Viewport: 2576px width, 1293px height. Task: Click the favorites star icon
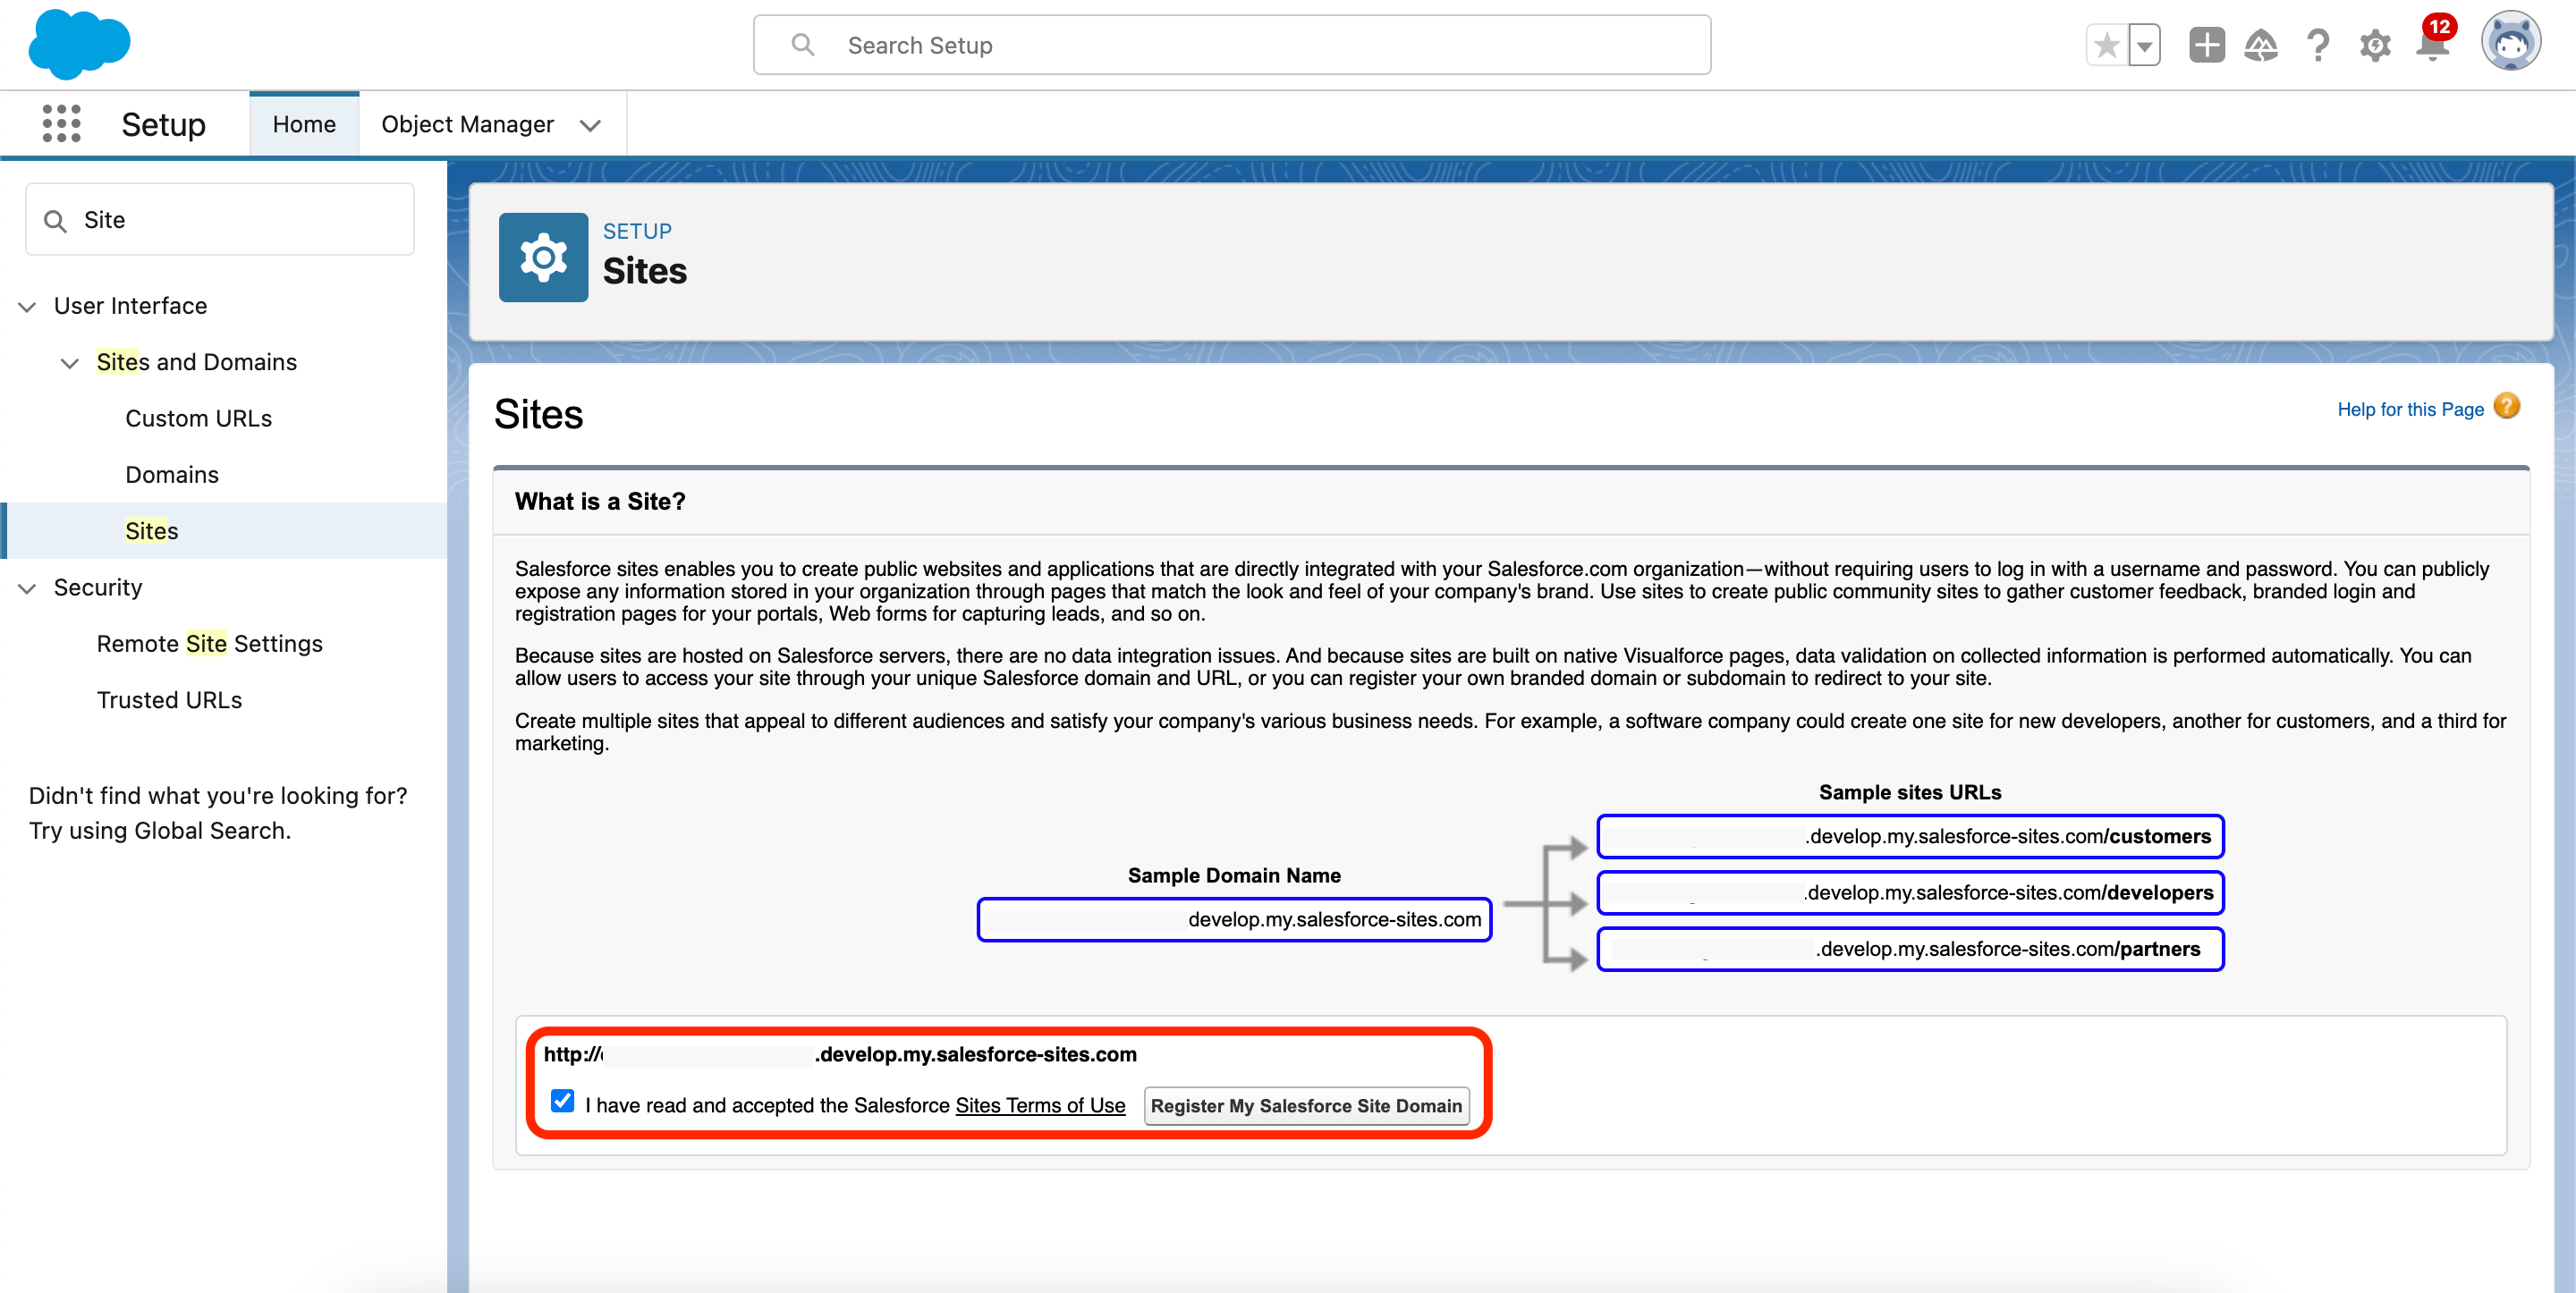point(2107,45)
